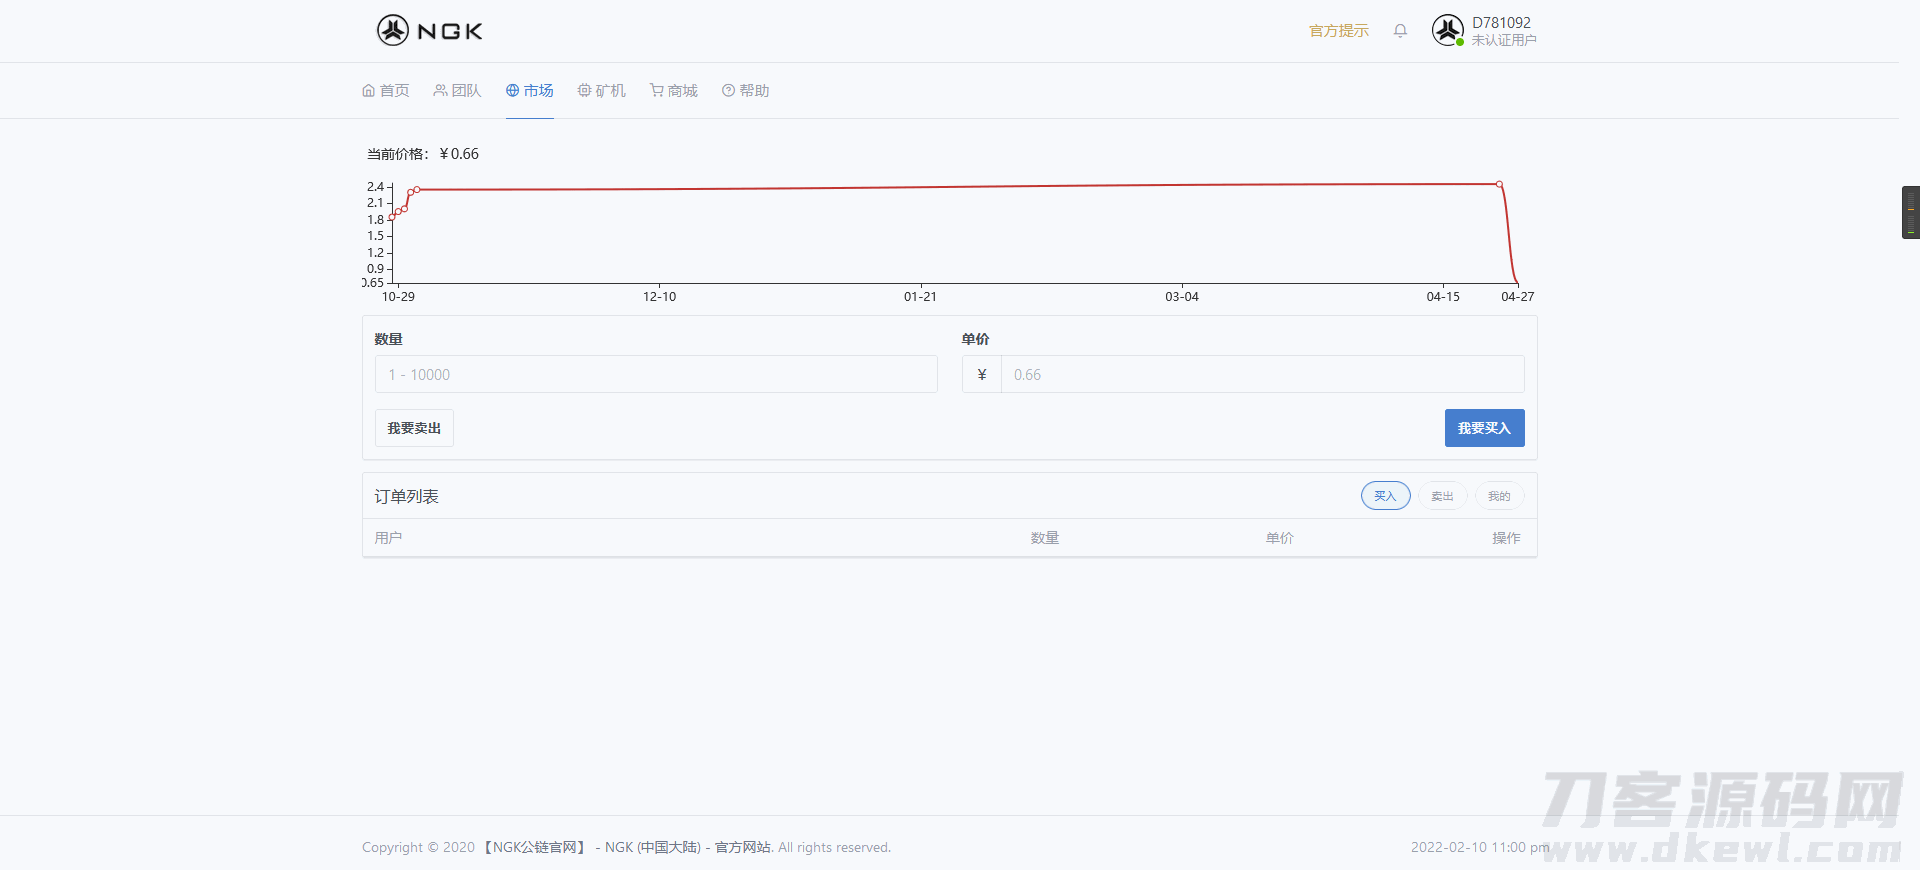The width and height of the screenshot is (1920, 870).
Task: Click the 官方提示 official notice link
Action: coord(1338,31)
